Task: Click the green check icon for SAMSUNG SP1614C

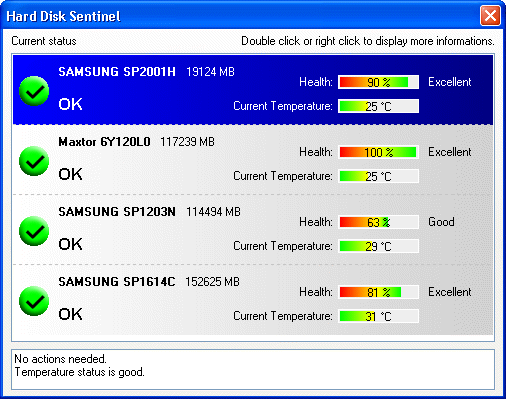Action: (34, 301)
